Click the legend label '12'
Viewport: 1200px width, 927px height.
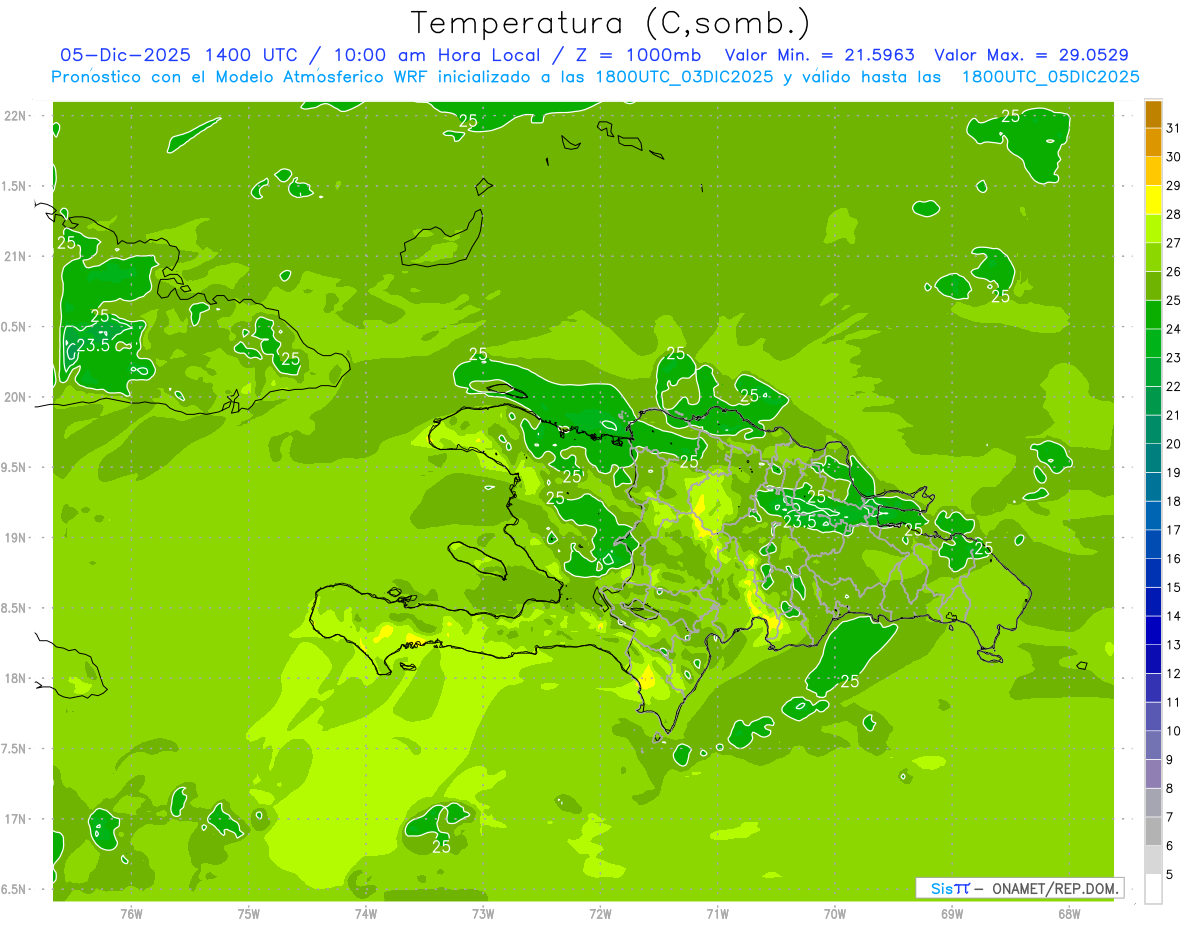coord(1173,673)
